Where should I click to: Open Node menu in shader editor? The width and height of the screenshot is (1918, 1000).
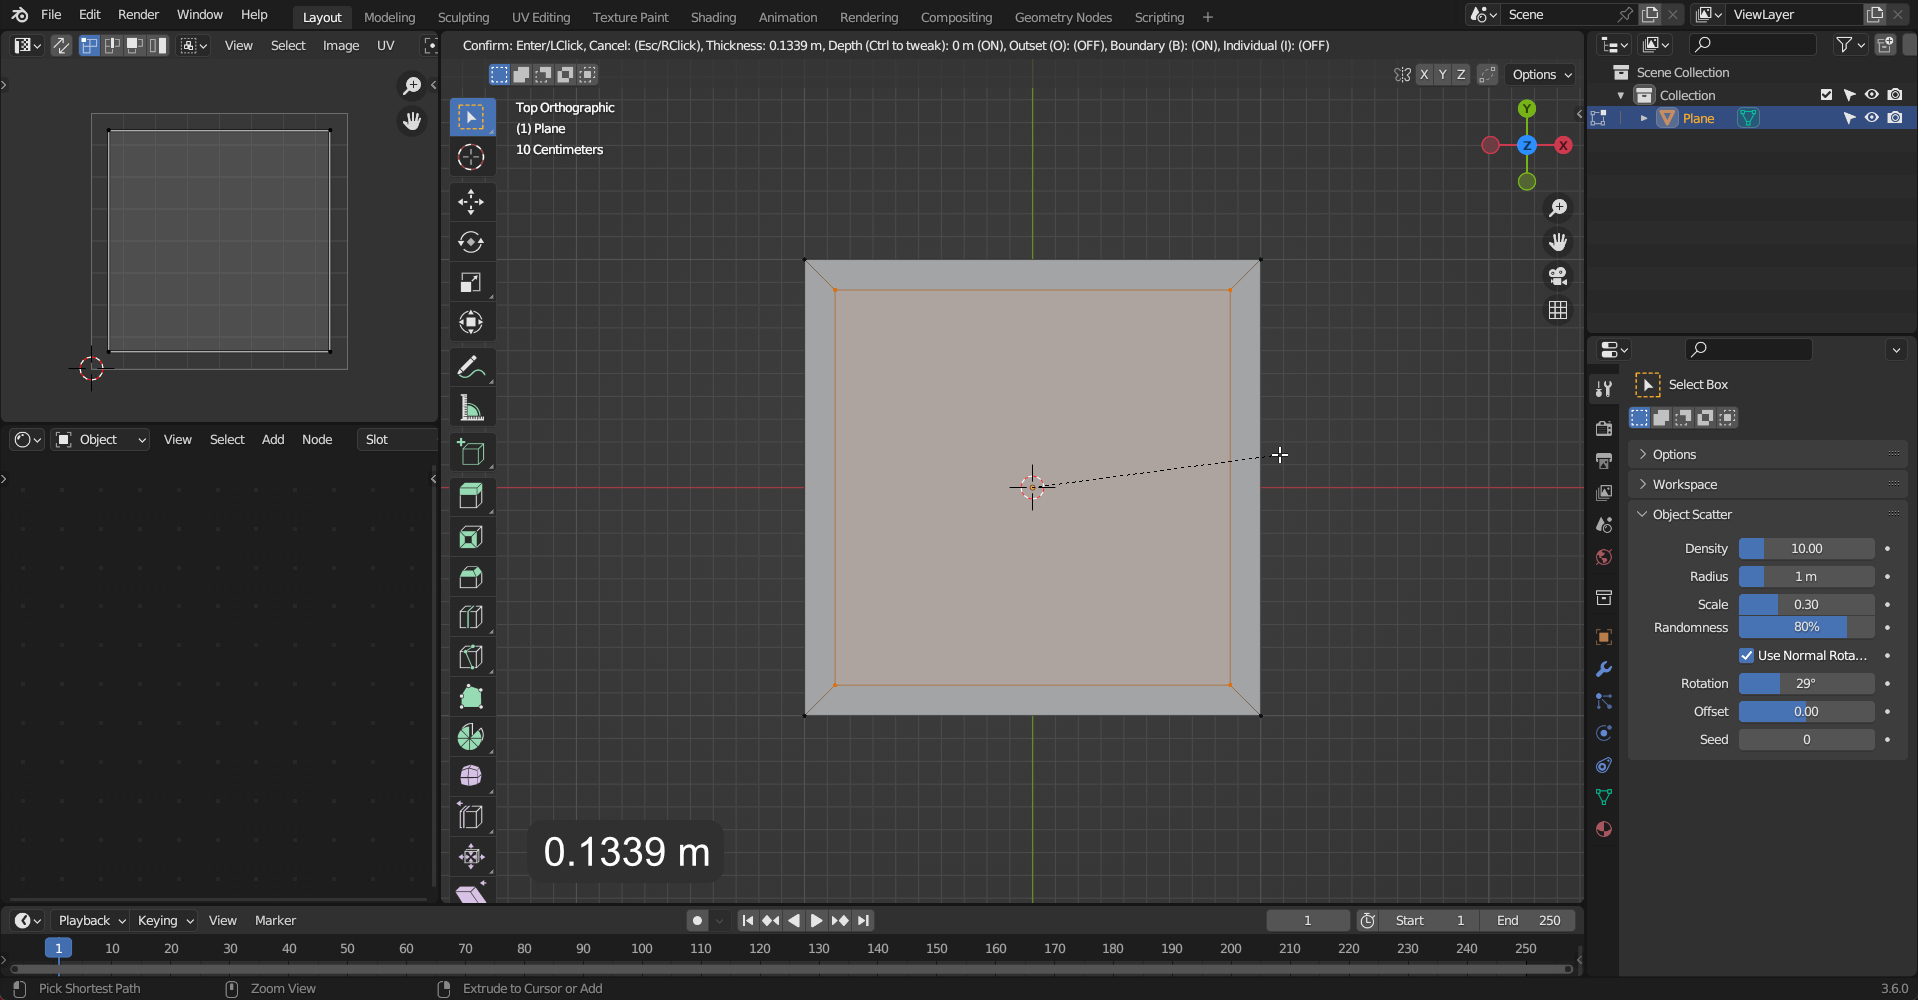[x=317, y=439]
